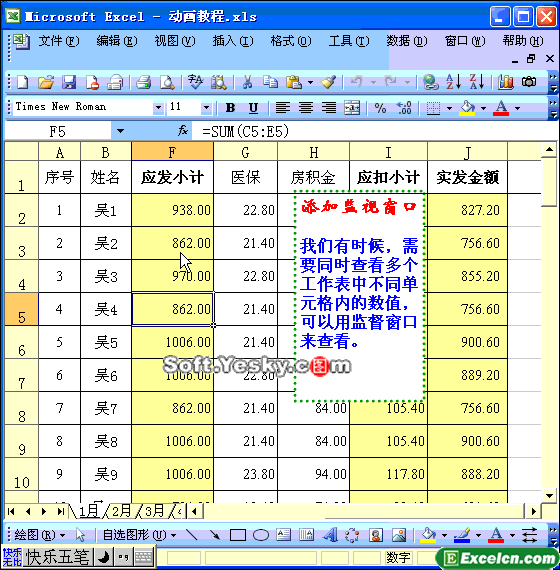Click the last-sheet tab navigation button
The image size is (560, 570).
click(61, 511)
